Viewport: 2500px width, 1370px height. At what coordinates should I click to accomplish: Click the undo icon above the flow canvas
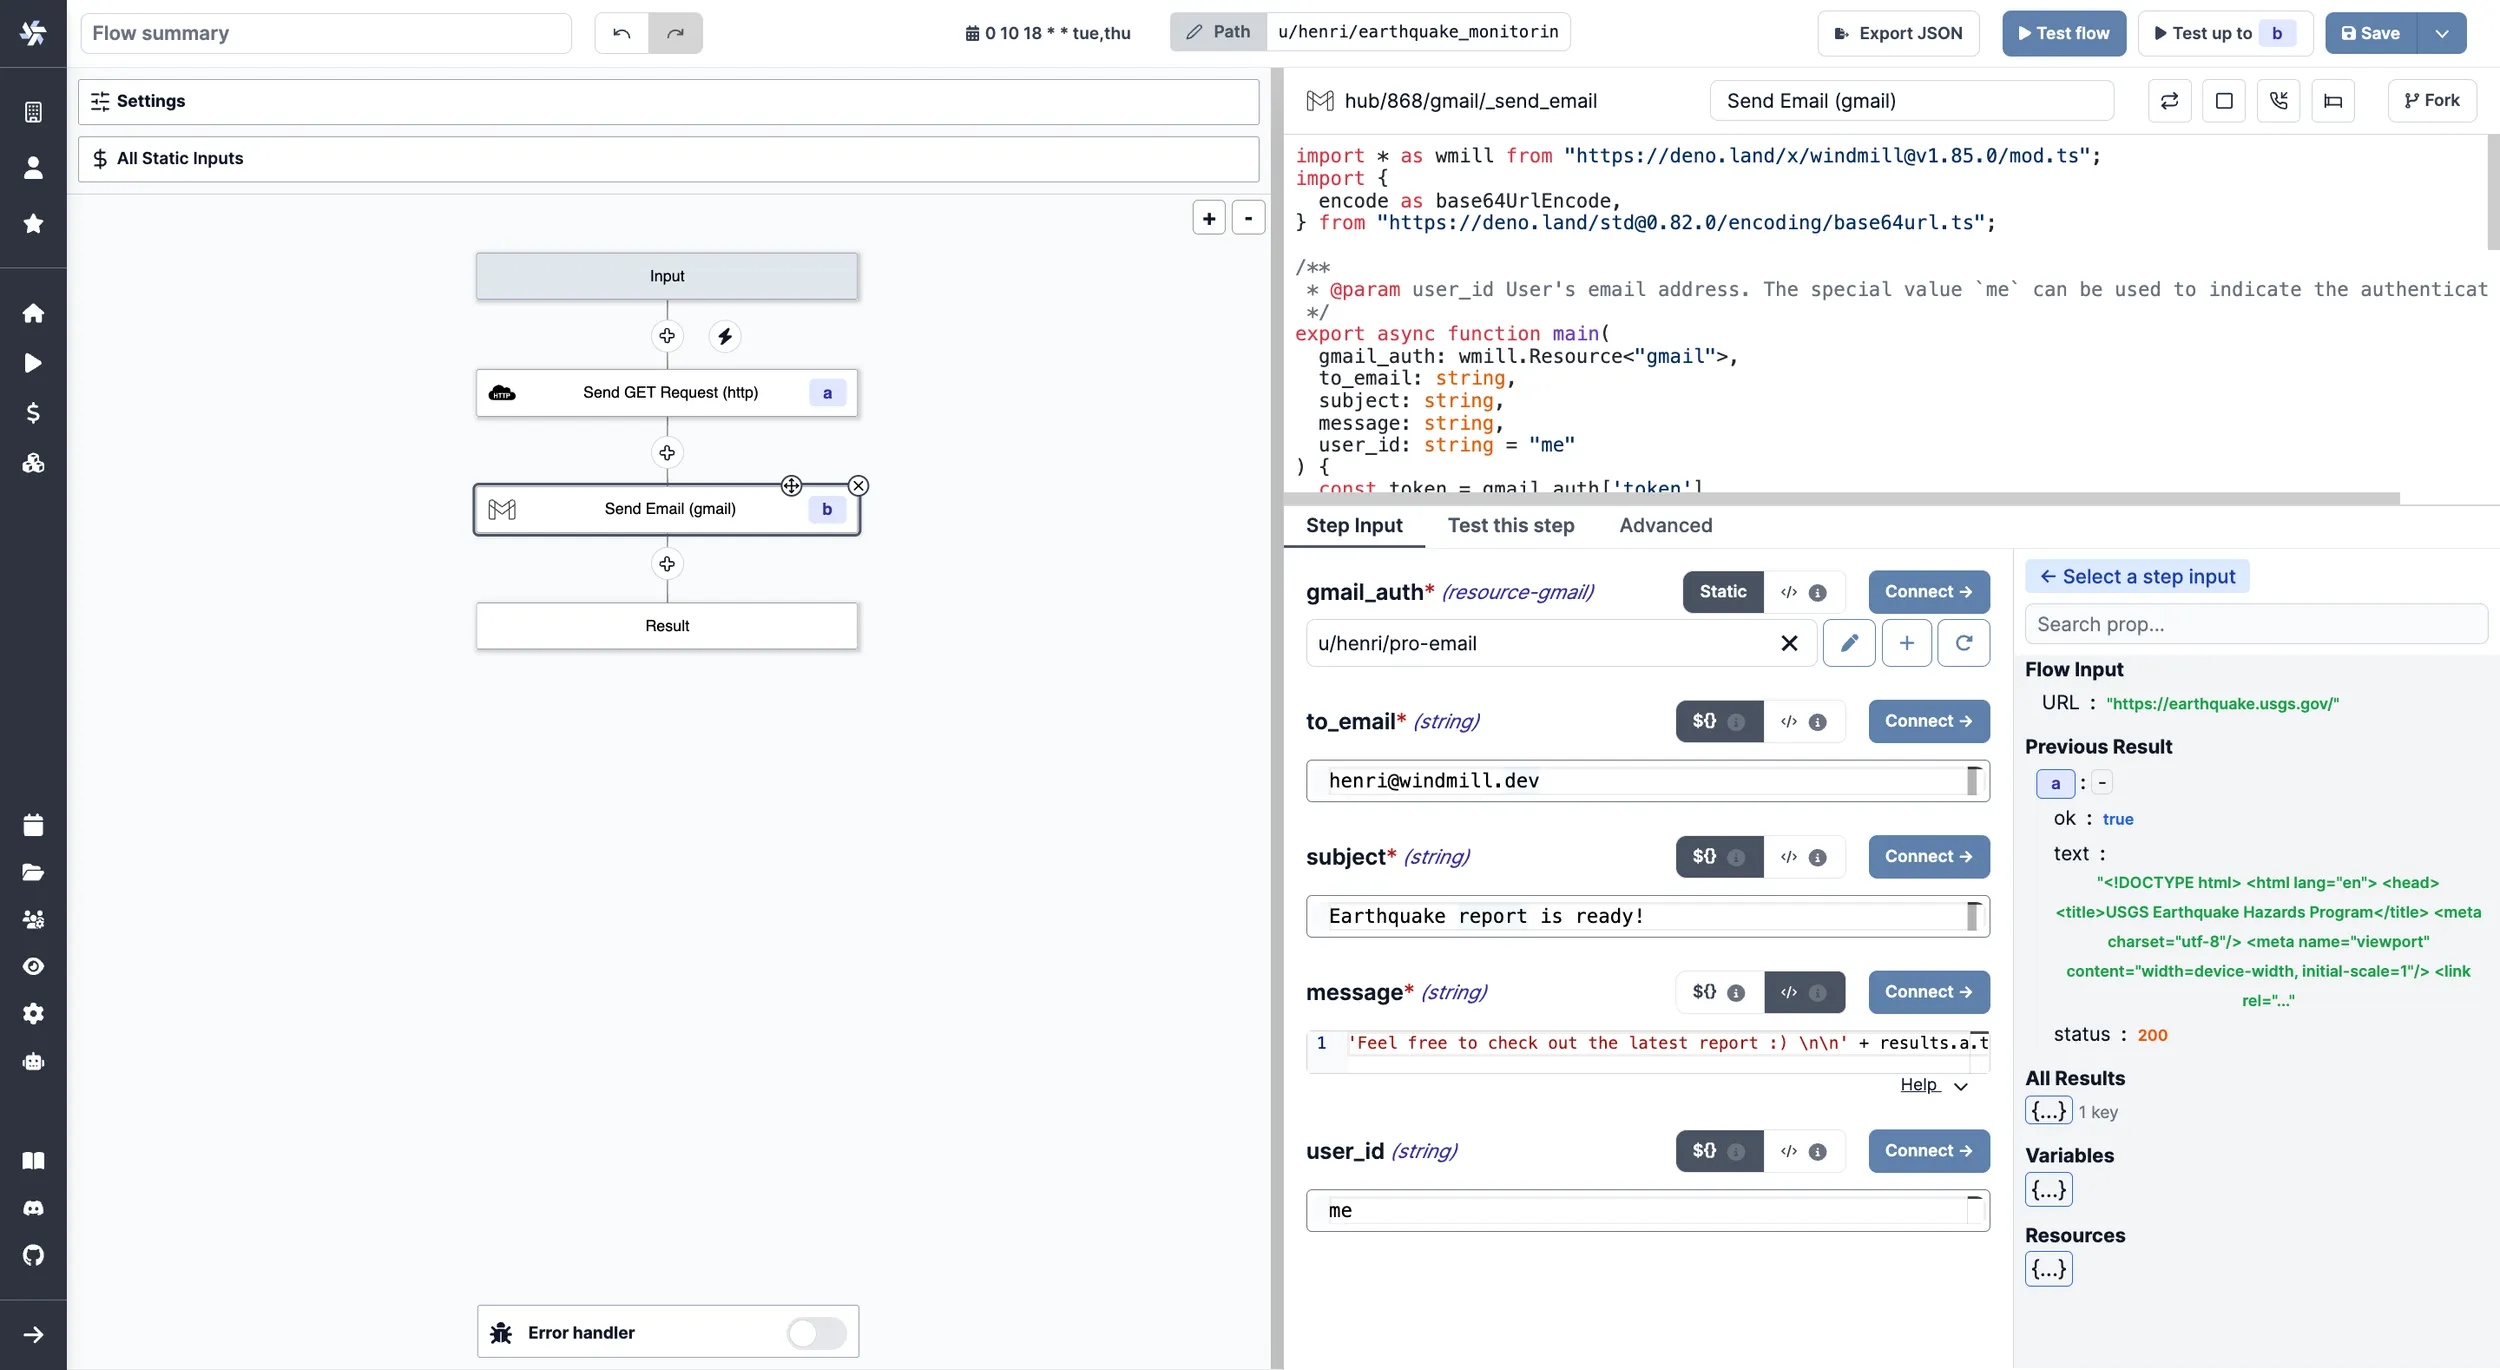(x=622, y=33)
